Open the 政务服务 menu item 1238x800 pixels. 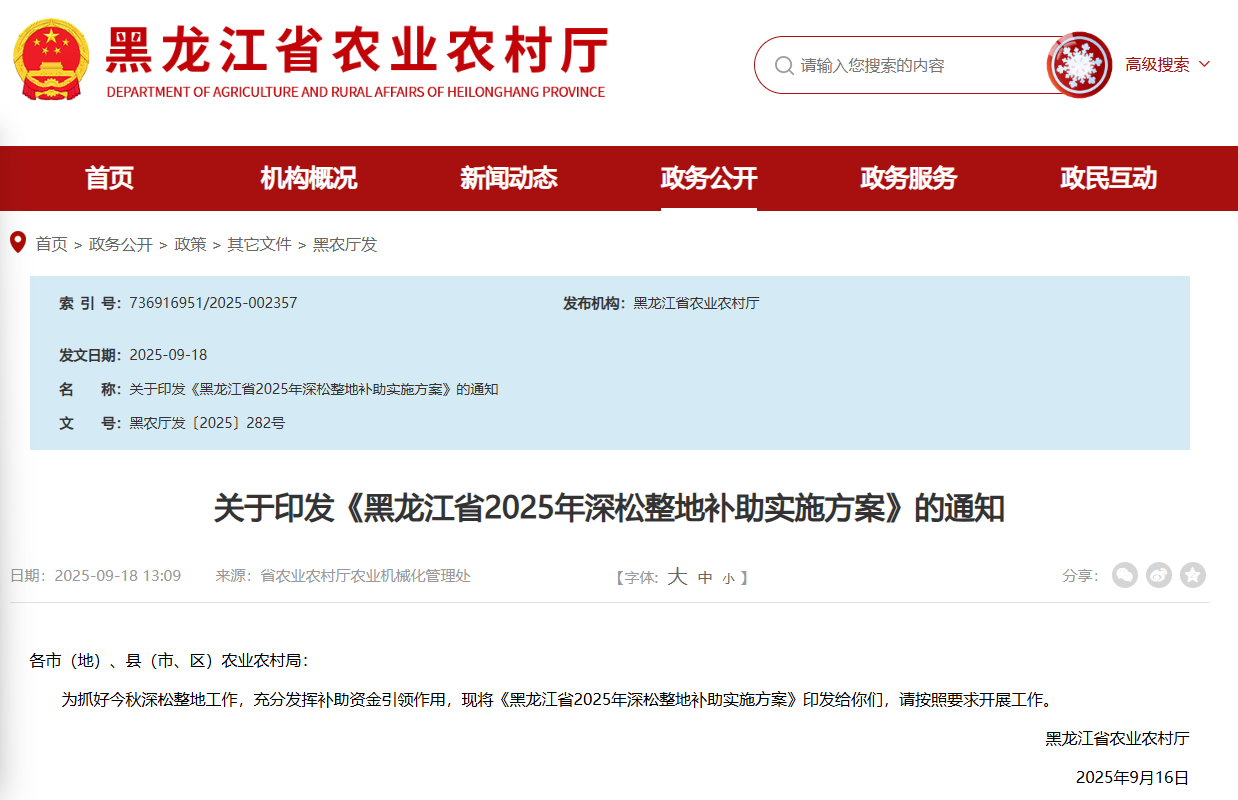pyautogui.click(x=908, y=179)
